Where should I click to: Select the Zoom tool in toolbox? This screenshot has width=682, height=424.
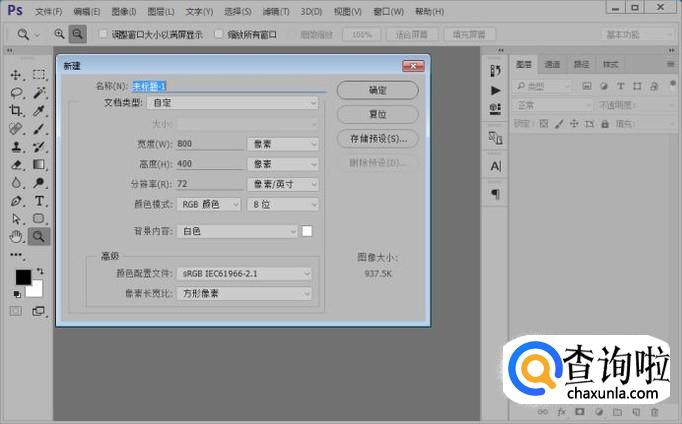tap(39, 237)
